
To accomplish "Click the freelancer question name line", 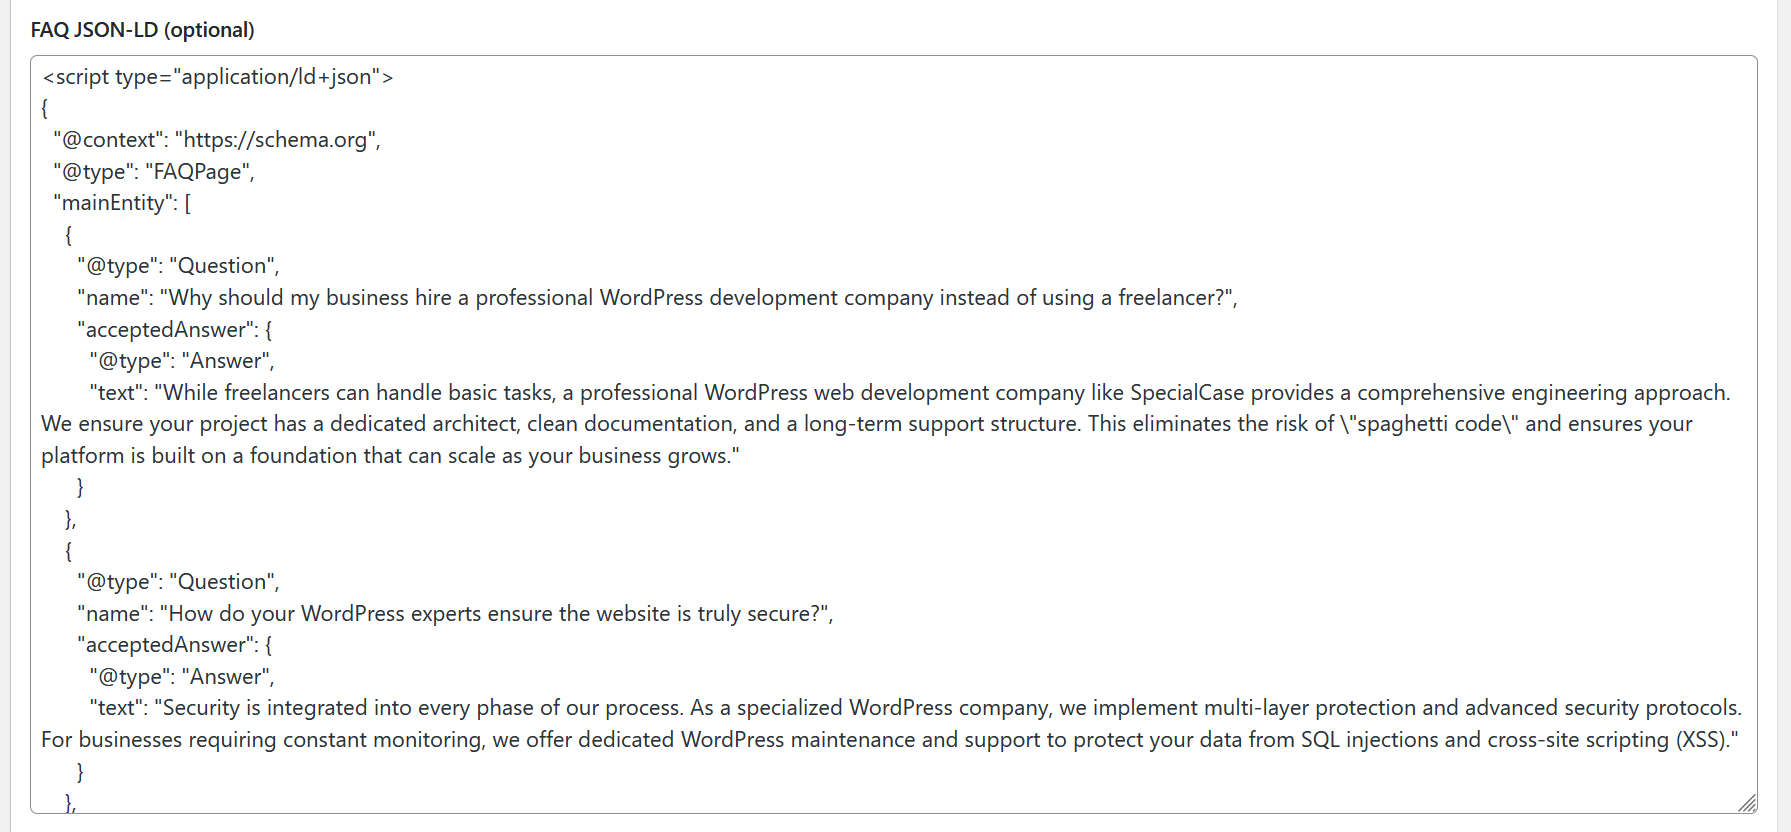I will tap(657, 298).
